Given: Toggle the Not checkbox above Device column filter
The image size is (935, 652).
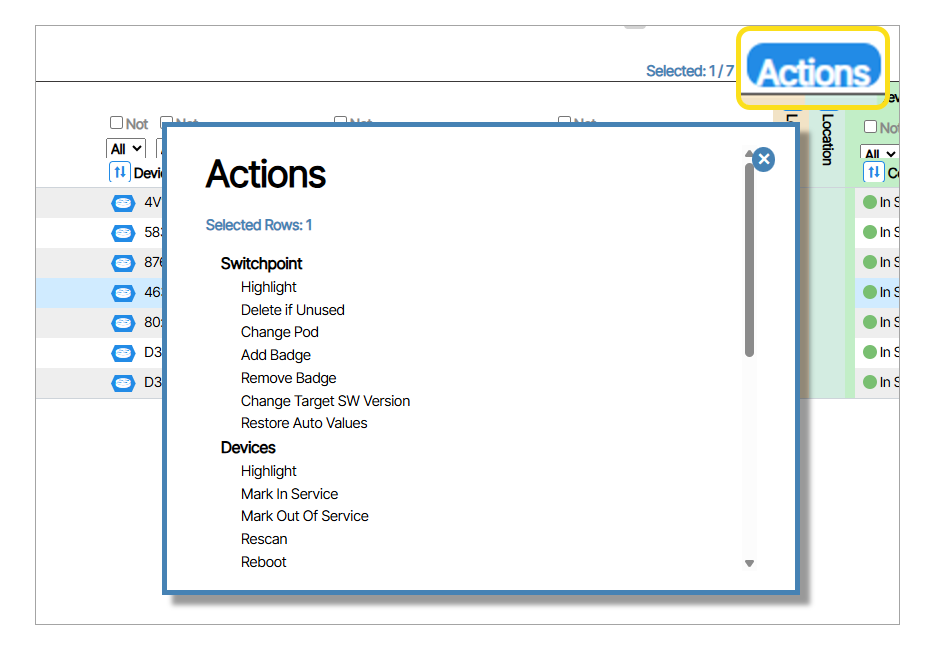Looking at the screenshot, I should 117,124.
